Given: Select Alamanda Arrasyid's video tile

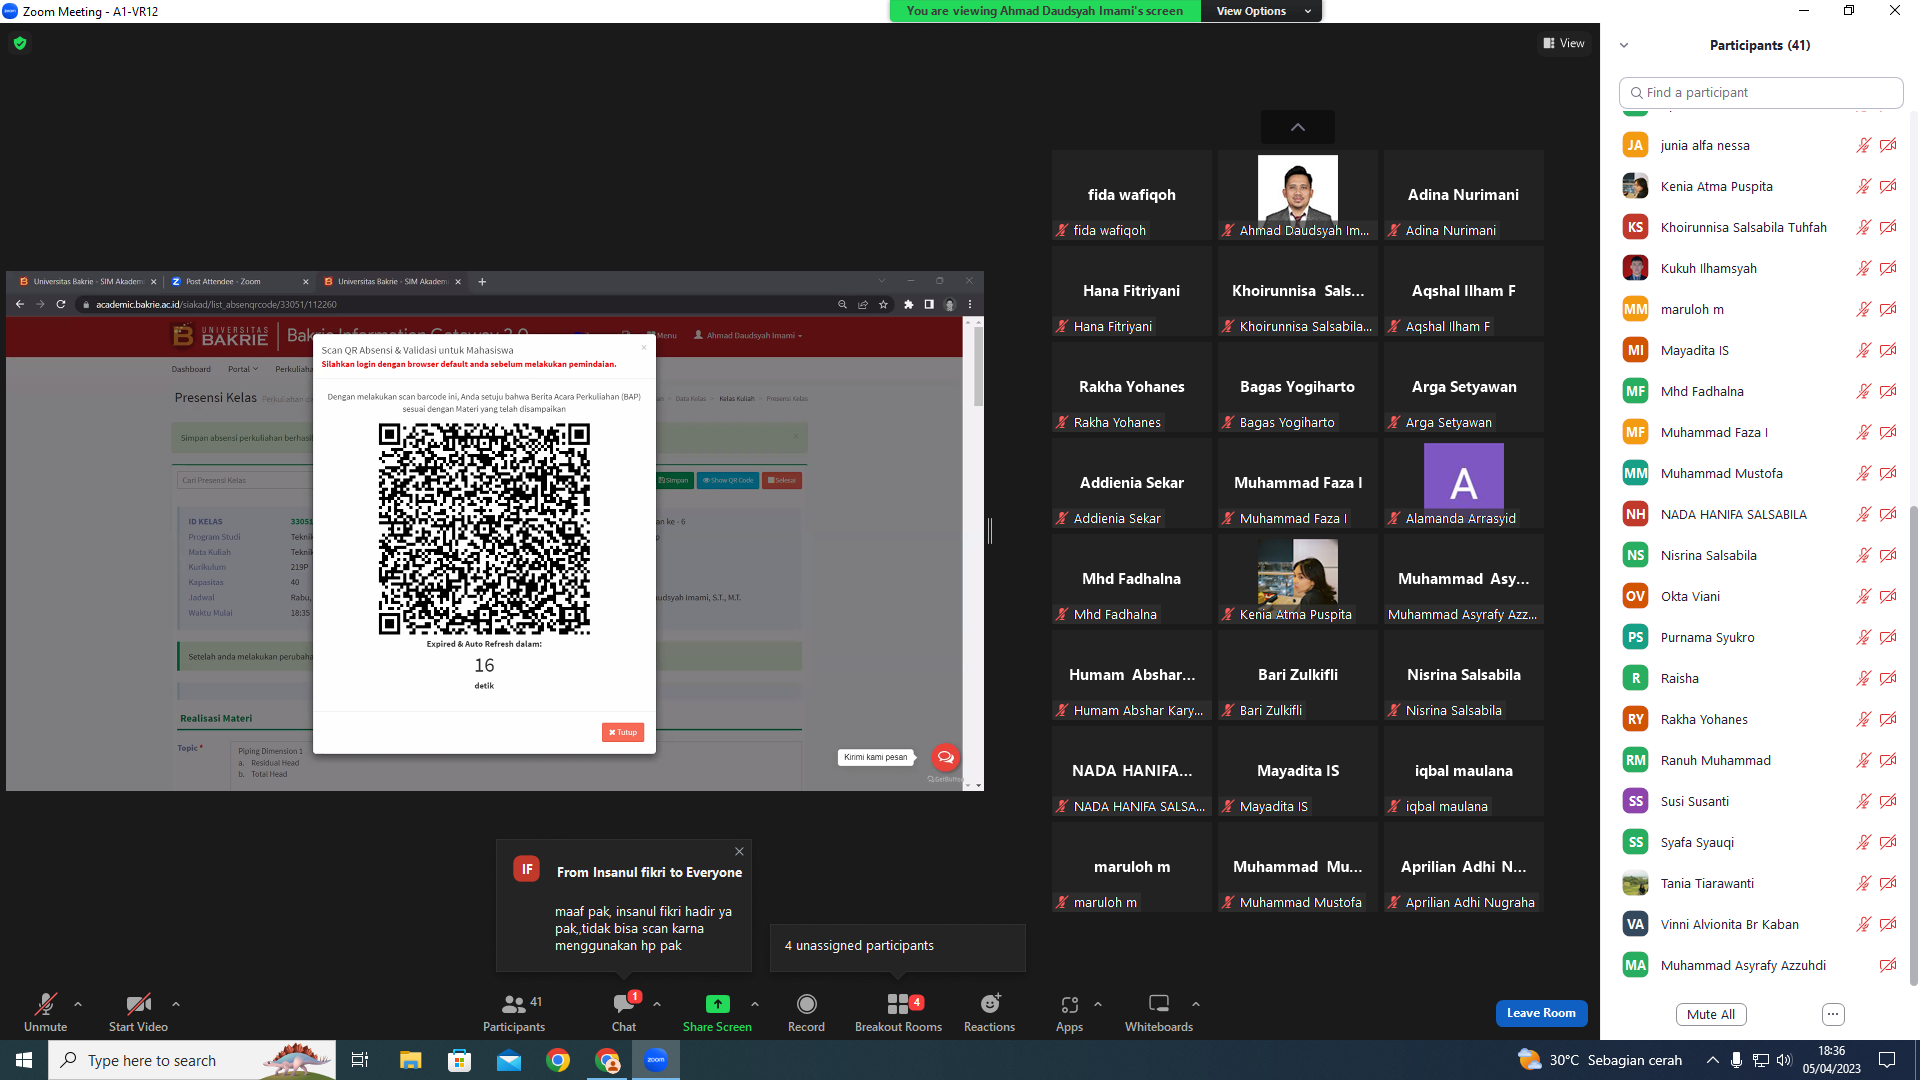Looking at the screenshot, I should click(1464, 483).
